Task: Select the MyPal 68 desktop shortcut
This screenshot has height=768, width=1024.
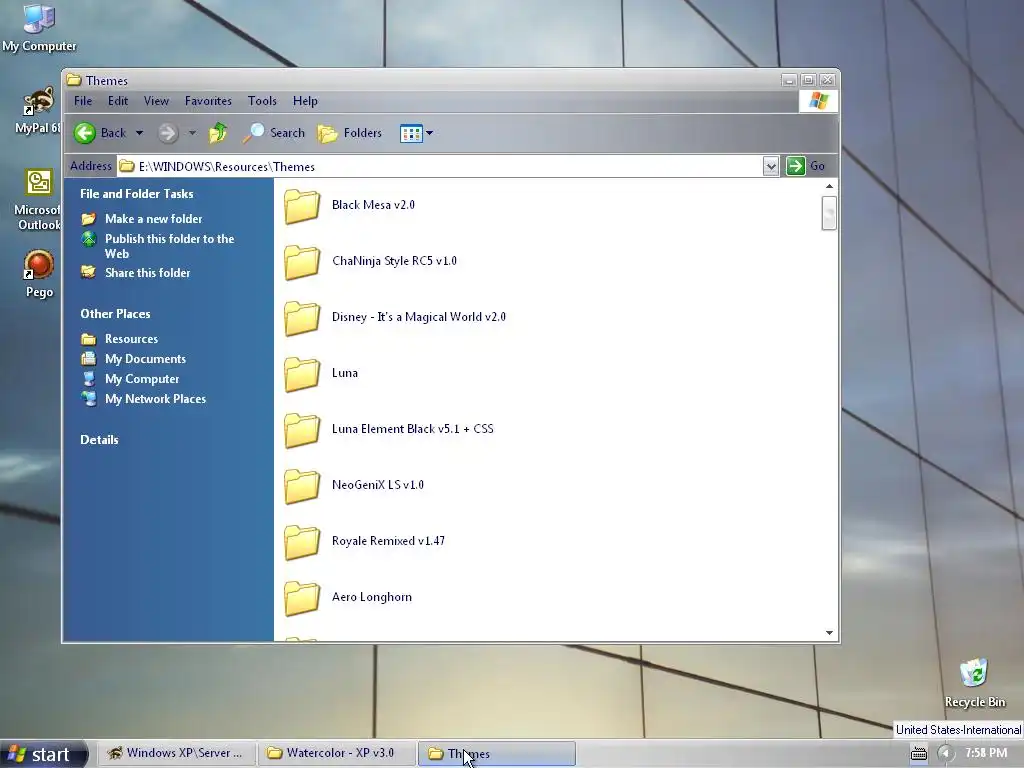Action: [x=37, y=110]
